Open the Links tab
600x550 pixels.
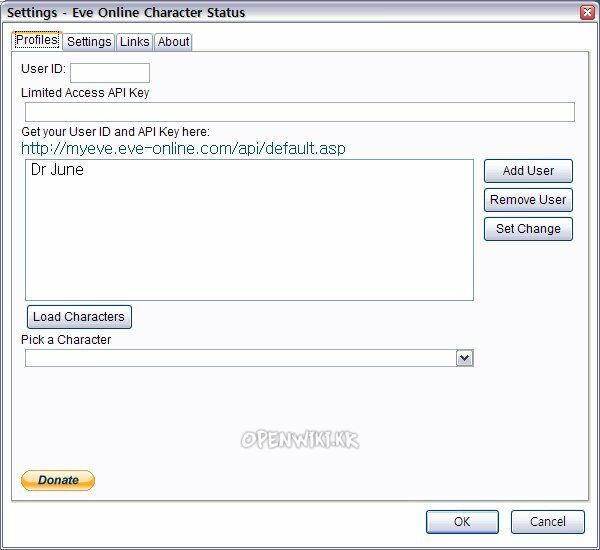click(134, 42)
